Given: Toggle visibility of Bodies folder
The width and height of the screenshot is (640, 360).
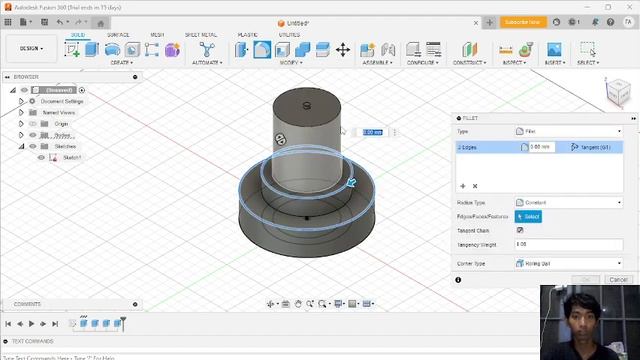Looking at the screenshot, I should pyautogui.click(x=33, y=135).
